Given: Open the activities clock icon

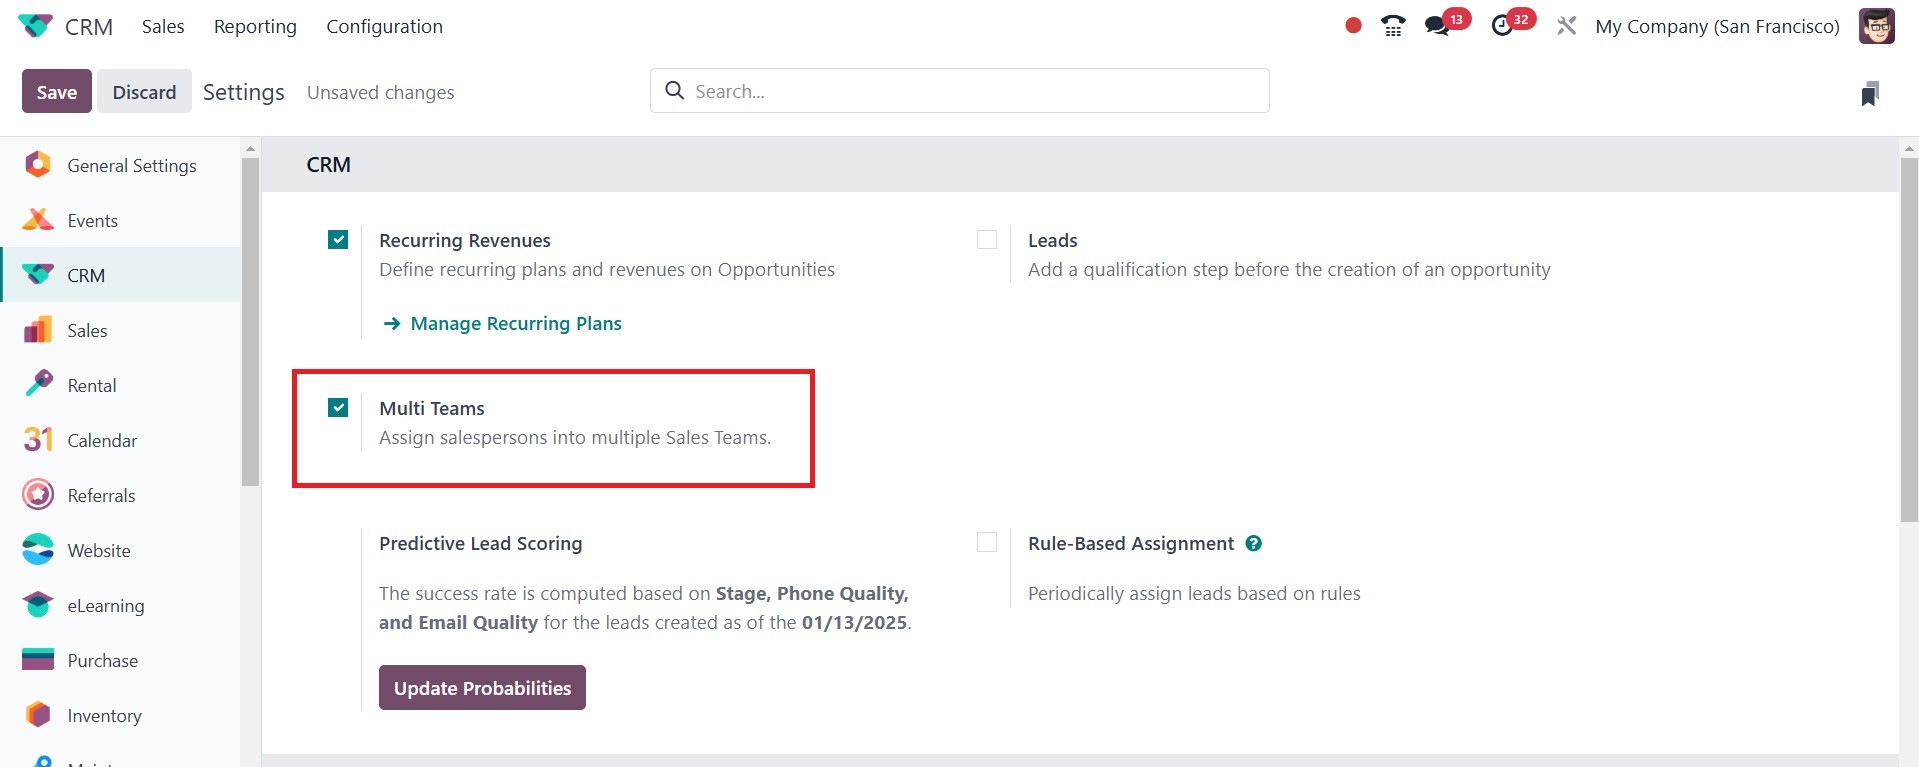Looking at the screenshot, I should (1502, 26).
